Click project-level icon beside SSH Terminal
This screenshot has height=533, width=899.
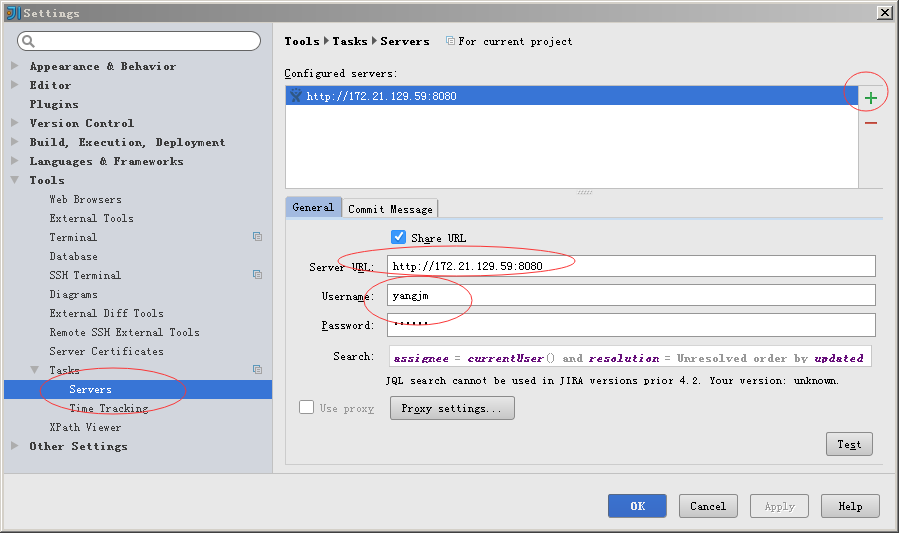(x=257, y=275)
